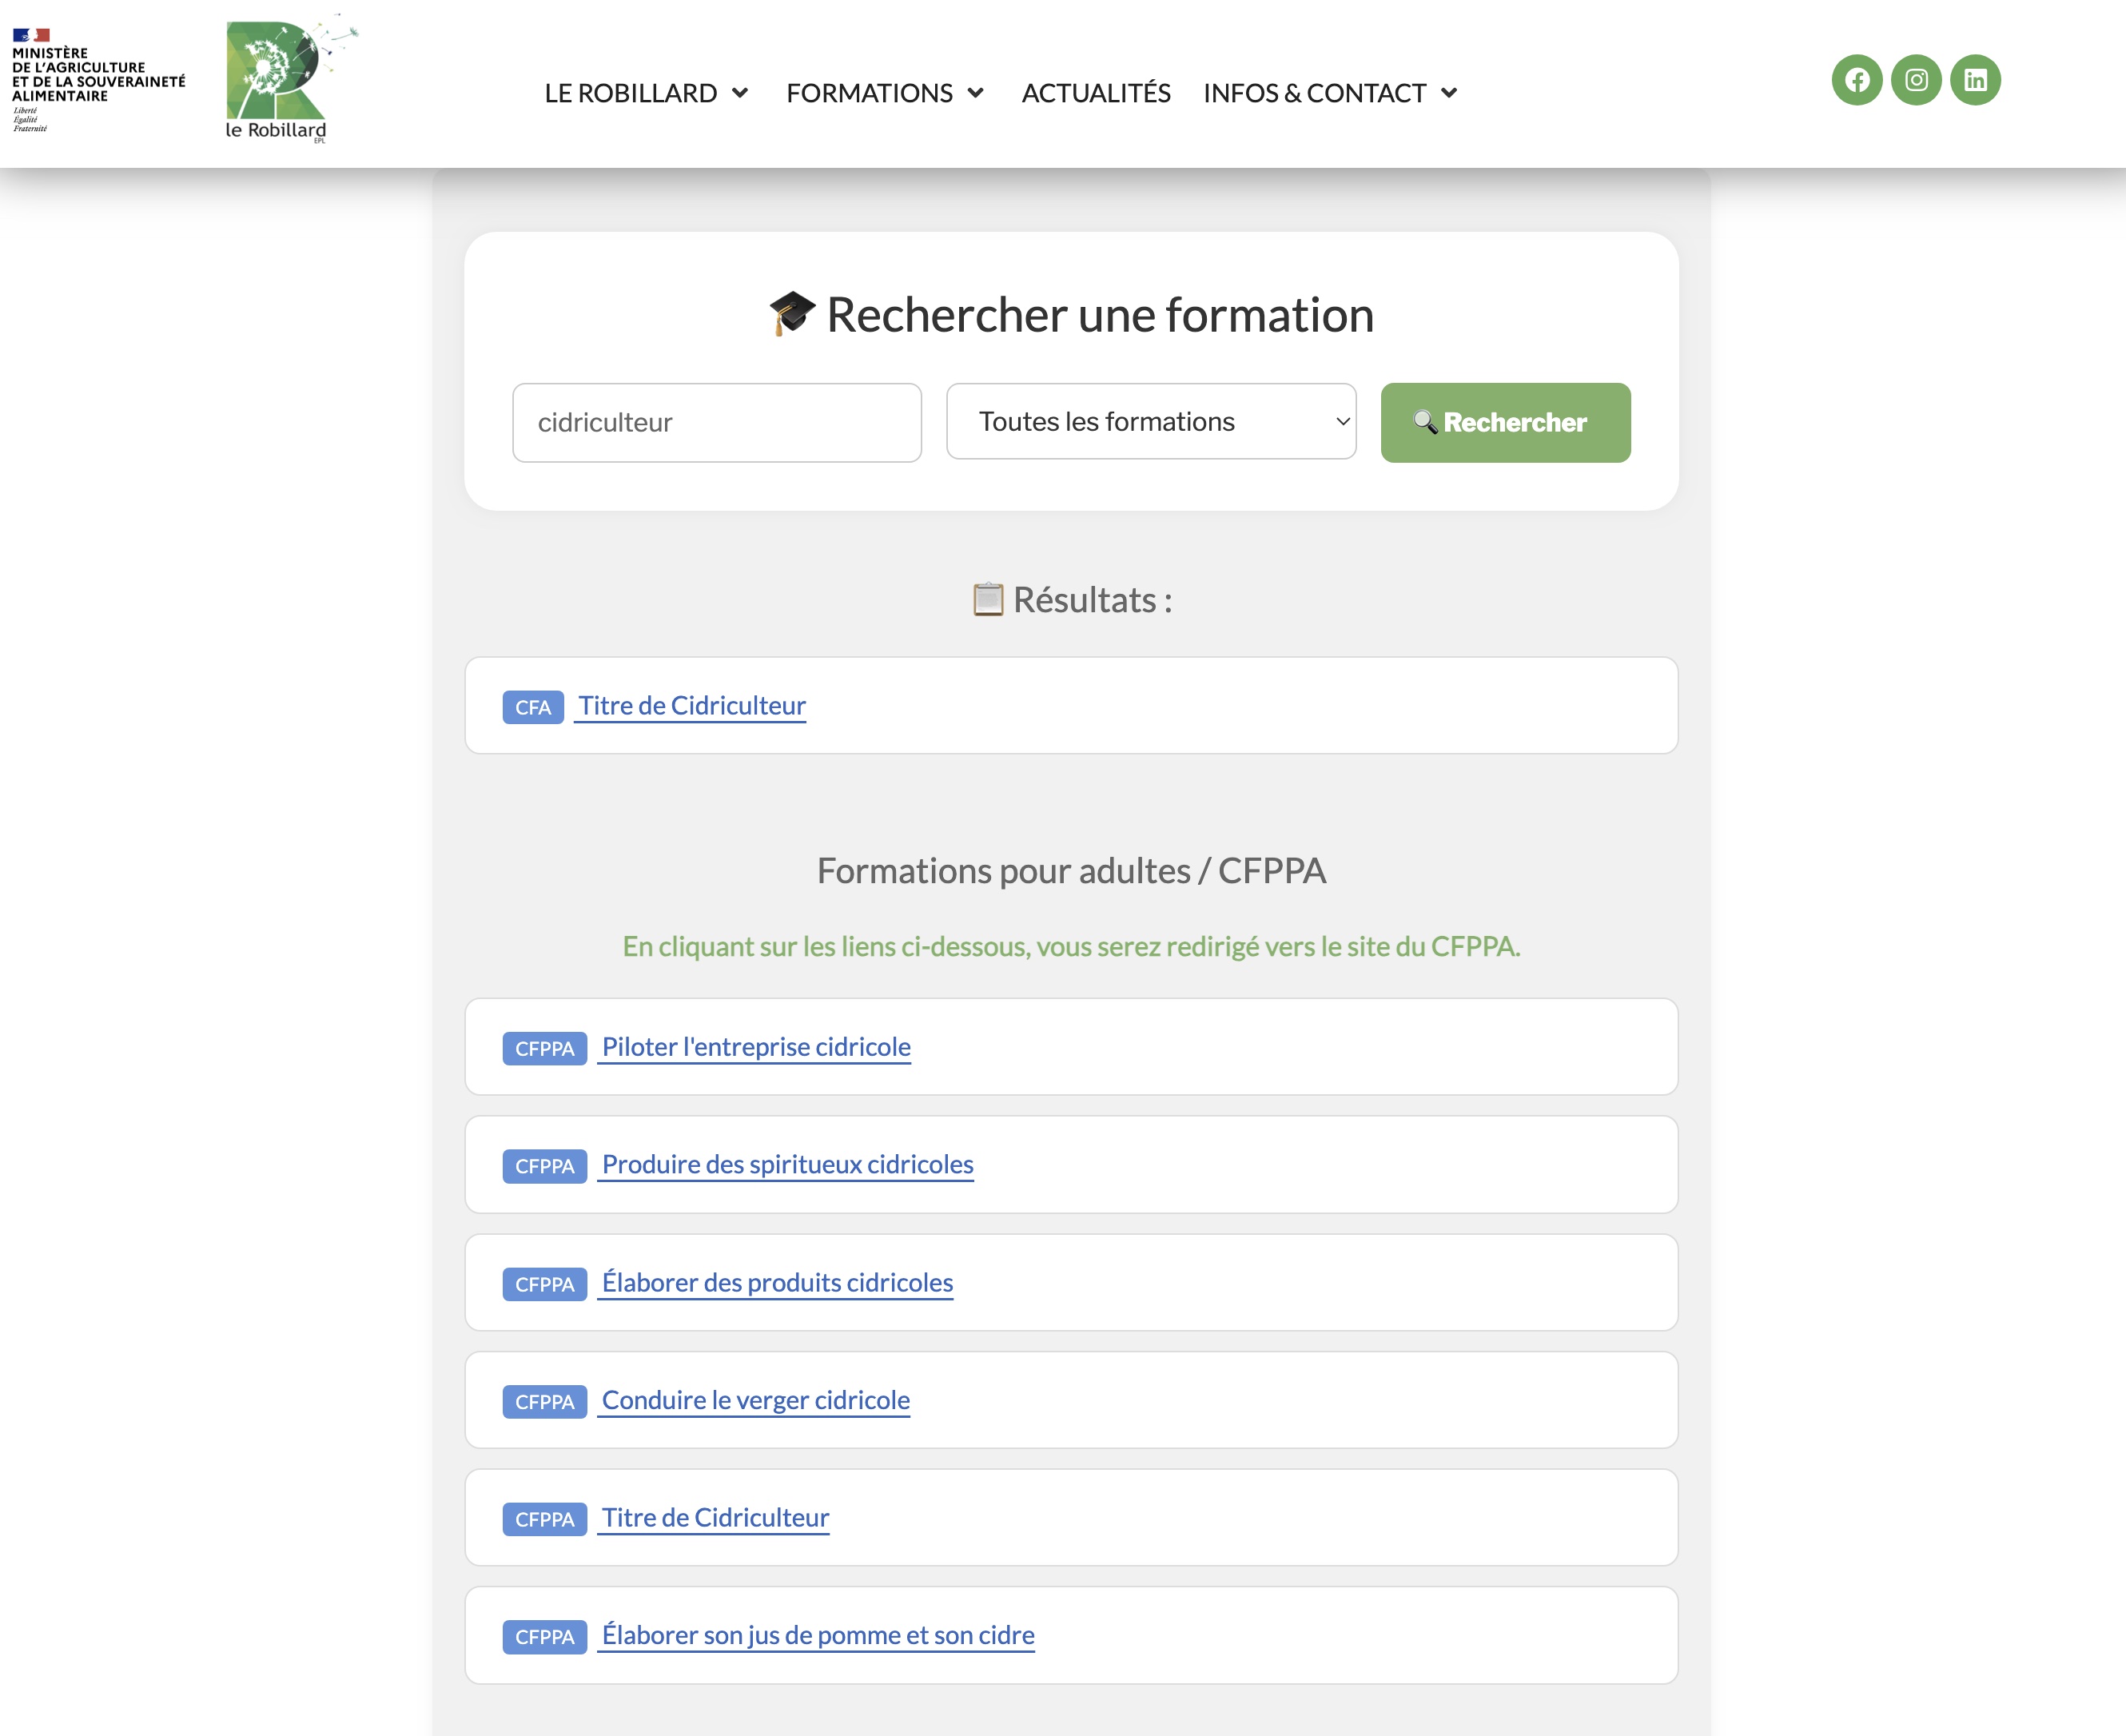The height and width of the screenshot is (1736, 2126).
Task: Open the INFOS & CONTACT menu item
Action: coord(1314,93)
